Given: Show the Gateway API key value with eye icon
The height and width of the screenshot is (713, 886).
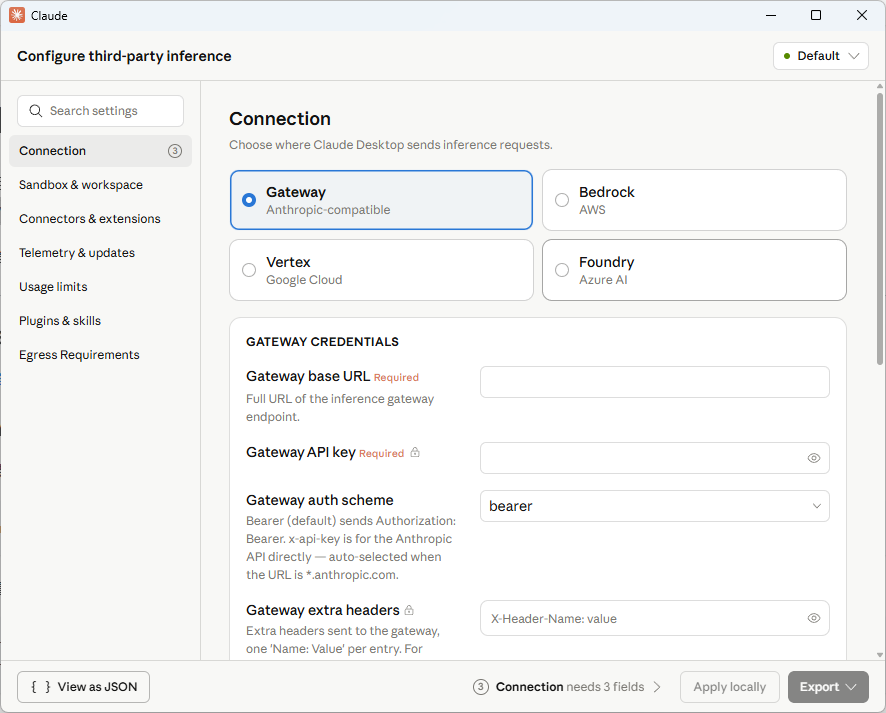Looking at the screenshot, I should (814, 458).
